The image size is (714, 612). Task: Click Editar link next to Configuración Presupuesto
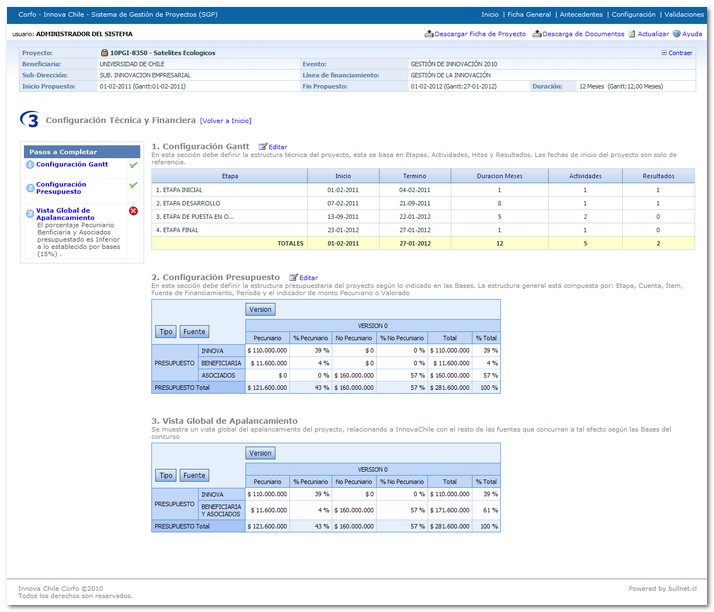point(308,278)
